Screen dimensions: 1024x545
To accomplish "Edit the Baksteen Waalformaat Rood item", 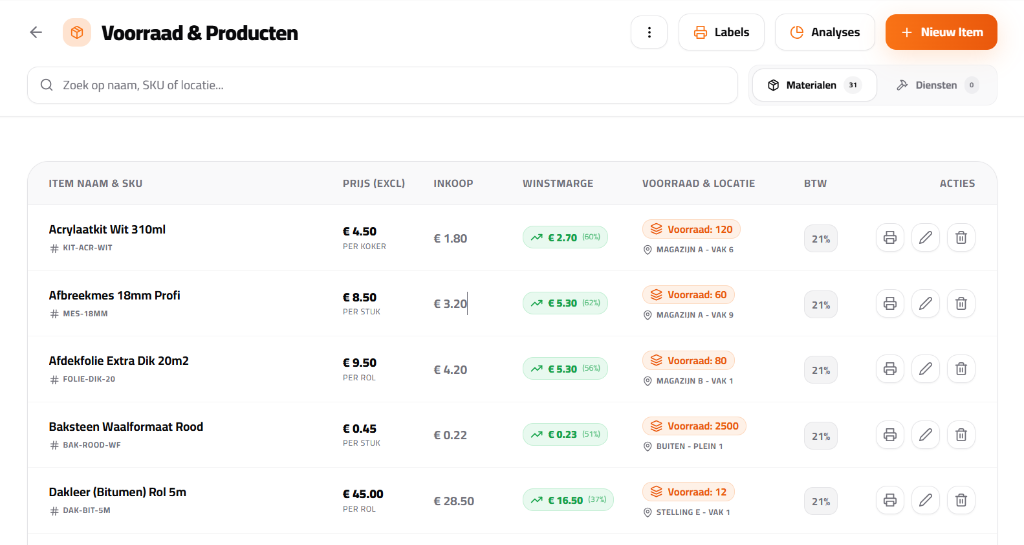I will 925,435.
